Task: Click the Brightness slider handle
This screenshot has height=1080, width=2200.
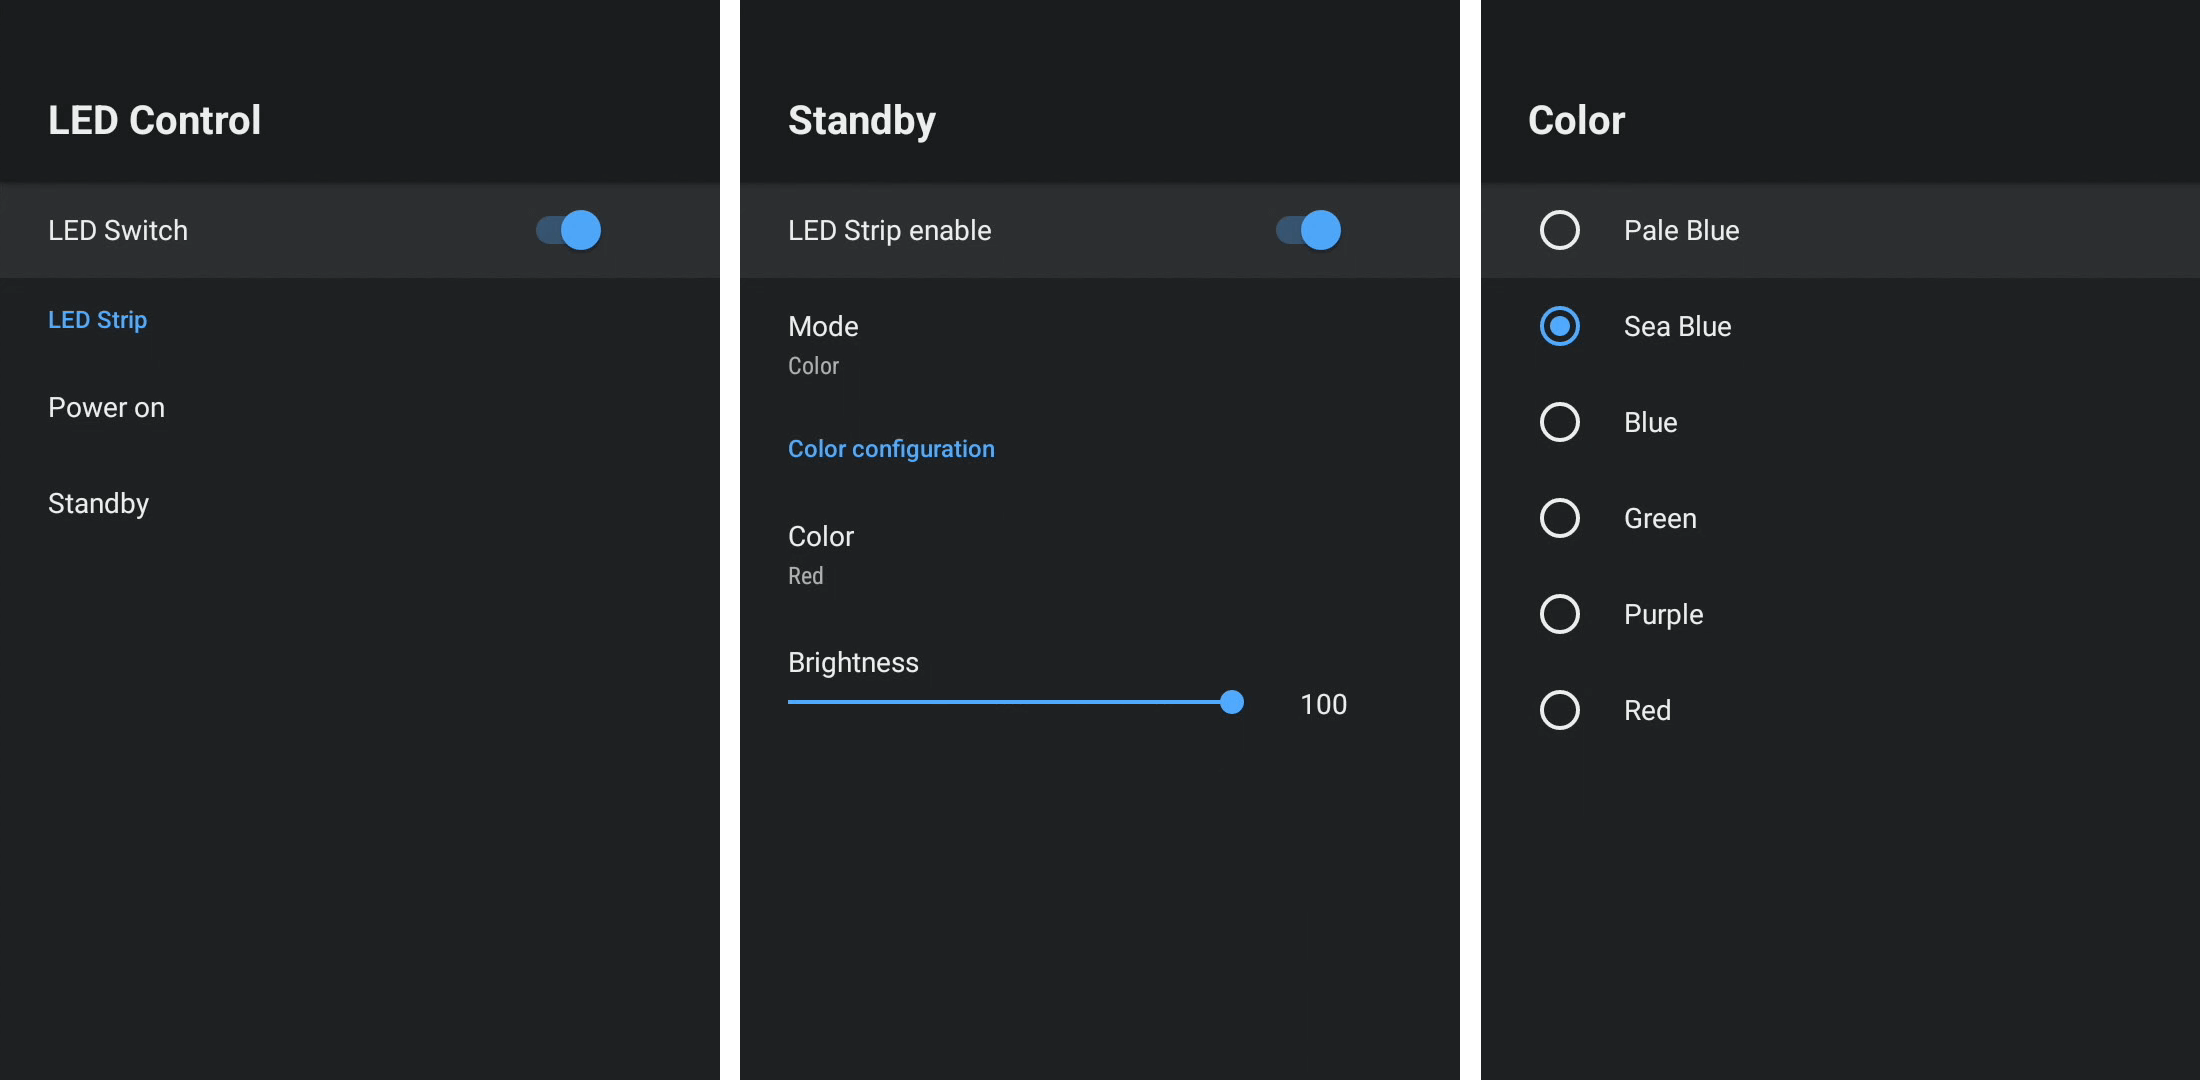Action: 1232,702
